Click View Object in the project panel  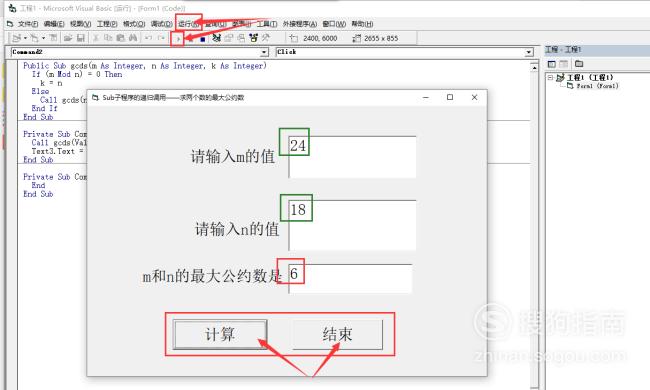(564, 64)
